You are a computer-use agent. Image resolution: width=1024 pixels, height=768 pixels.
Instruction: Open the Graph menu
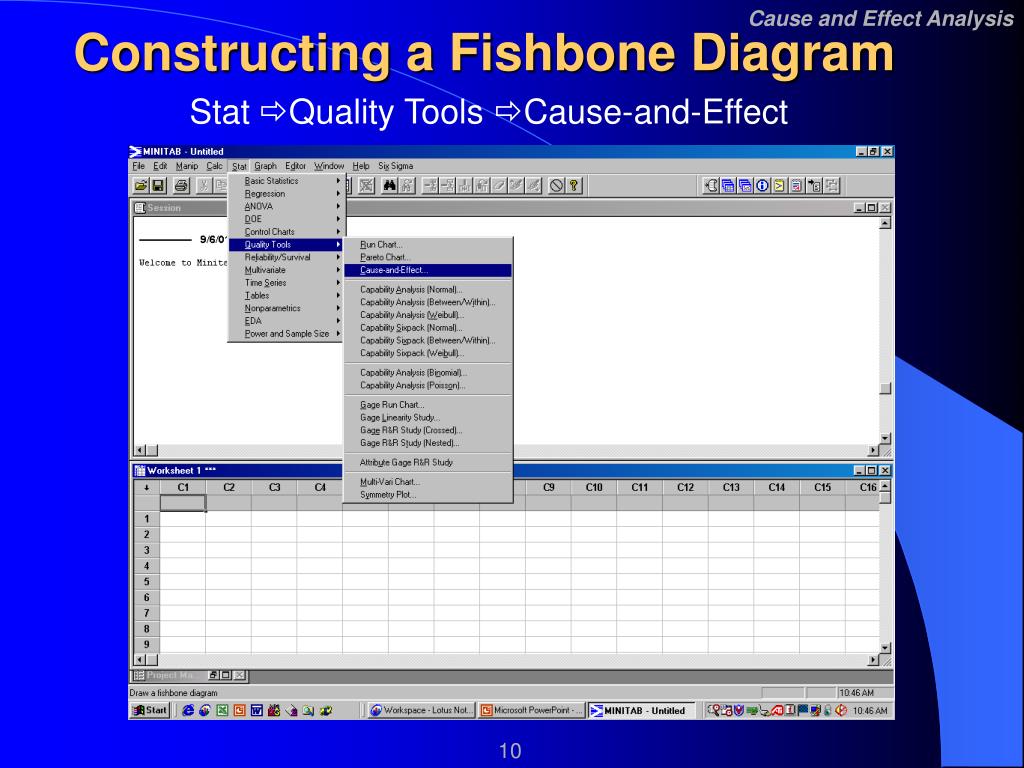tap(266, 166)
